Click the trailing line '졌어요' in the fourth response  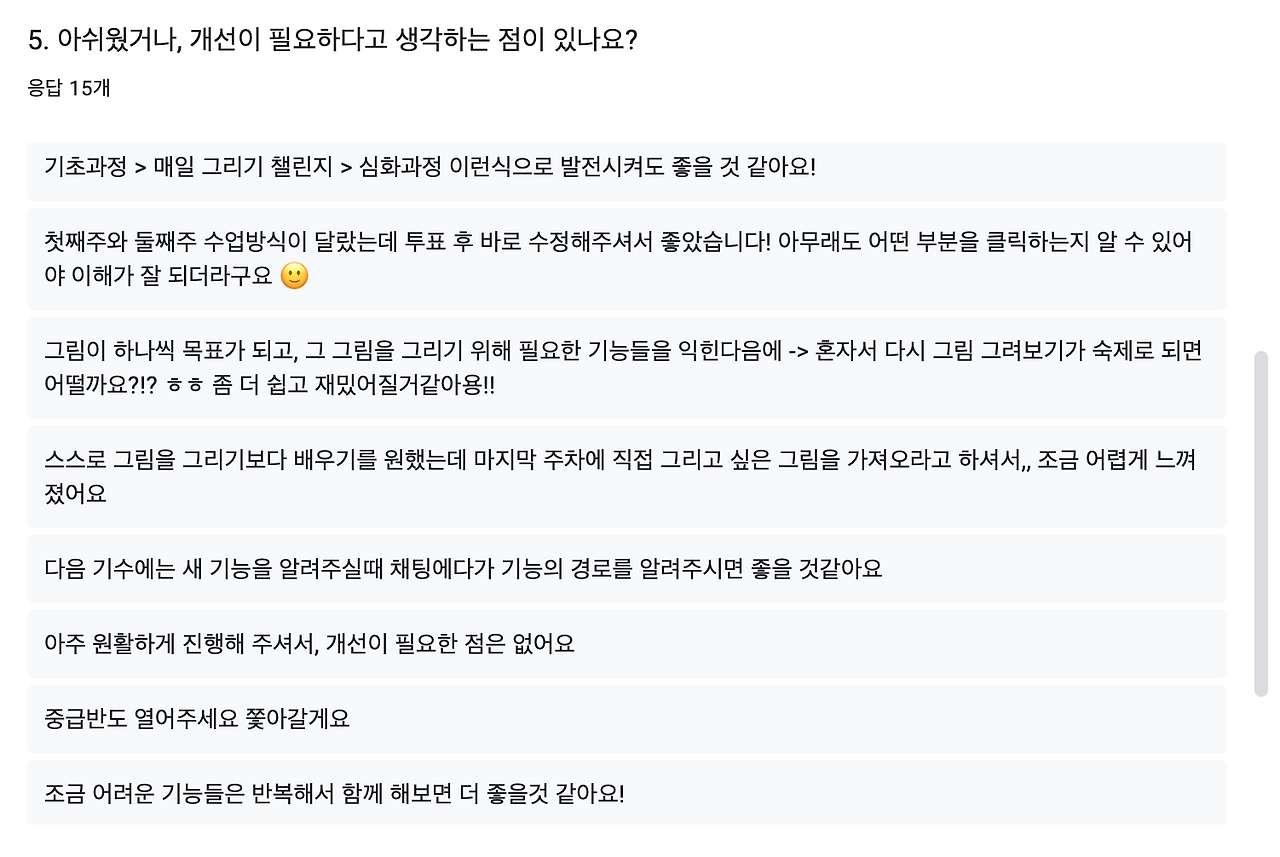point(75,494)
